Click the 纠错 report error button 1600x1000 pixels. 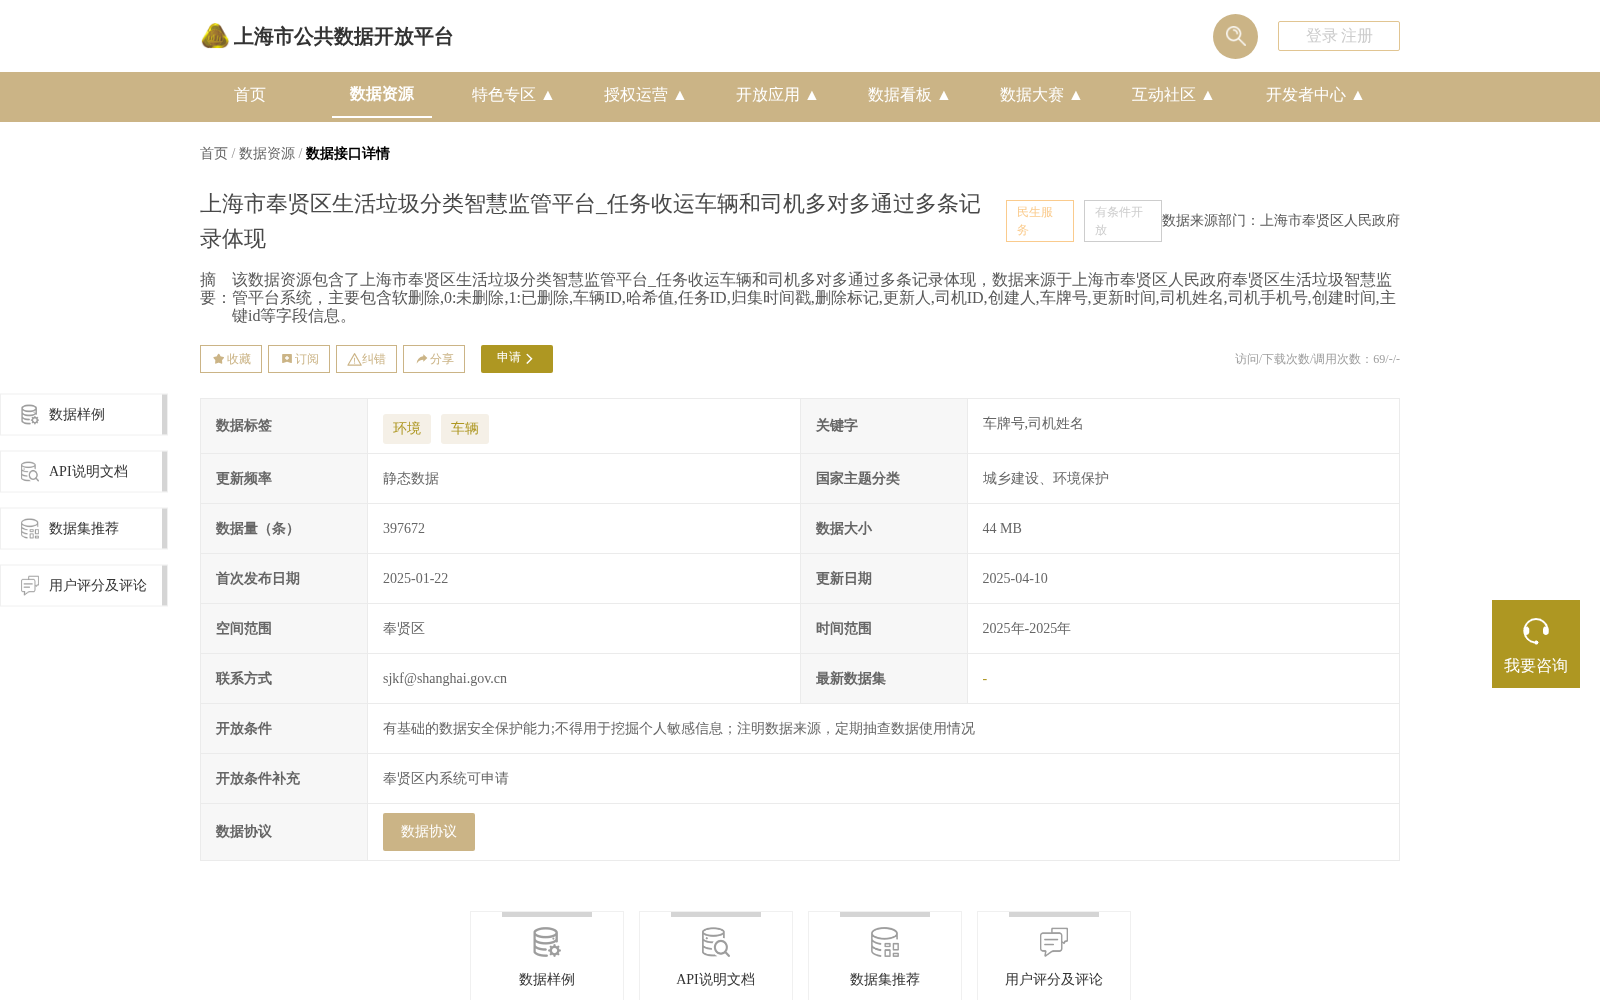(366, 359)
